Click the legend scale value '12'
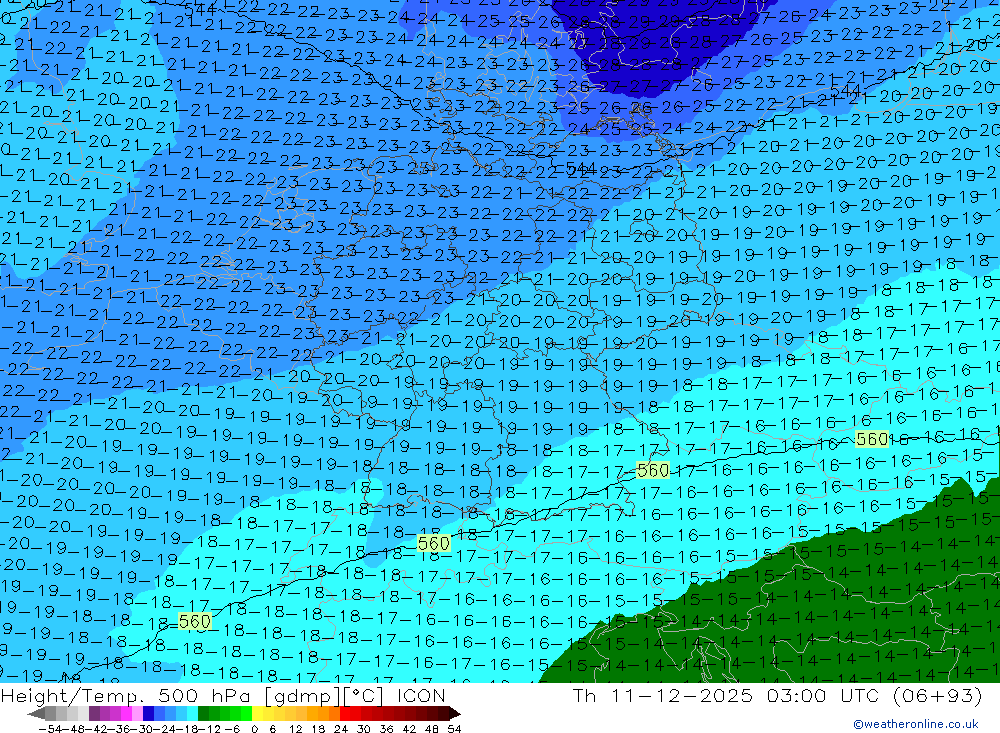1000x733 pixels. (x=295, y=729)
